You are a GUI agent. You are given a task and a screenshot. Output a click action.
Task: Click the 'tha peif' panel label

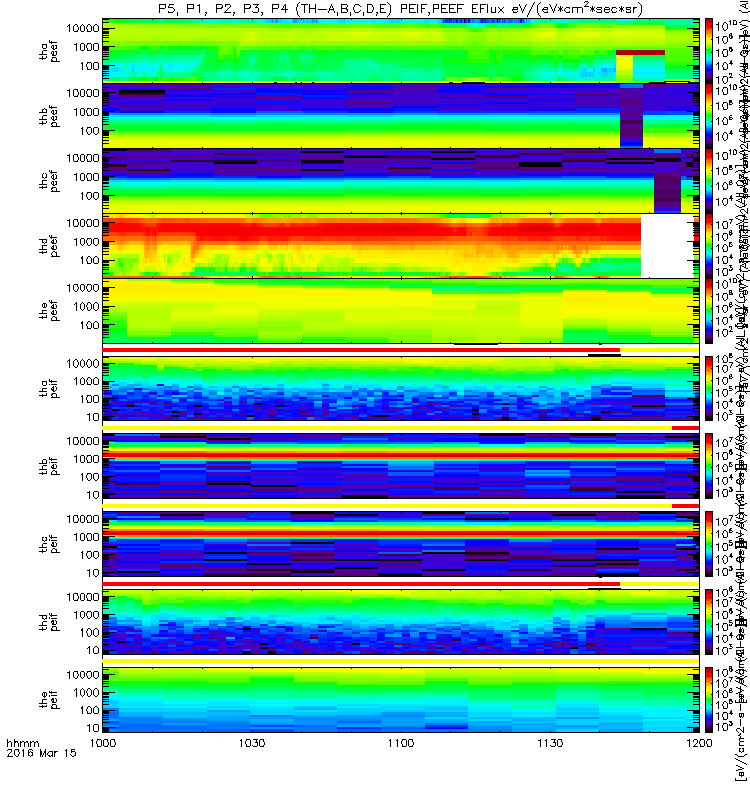[49, 389]
